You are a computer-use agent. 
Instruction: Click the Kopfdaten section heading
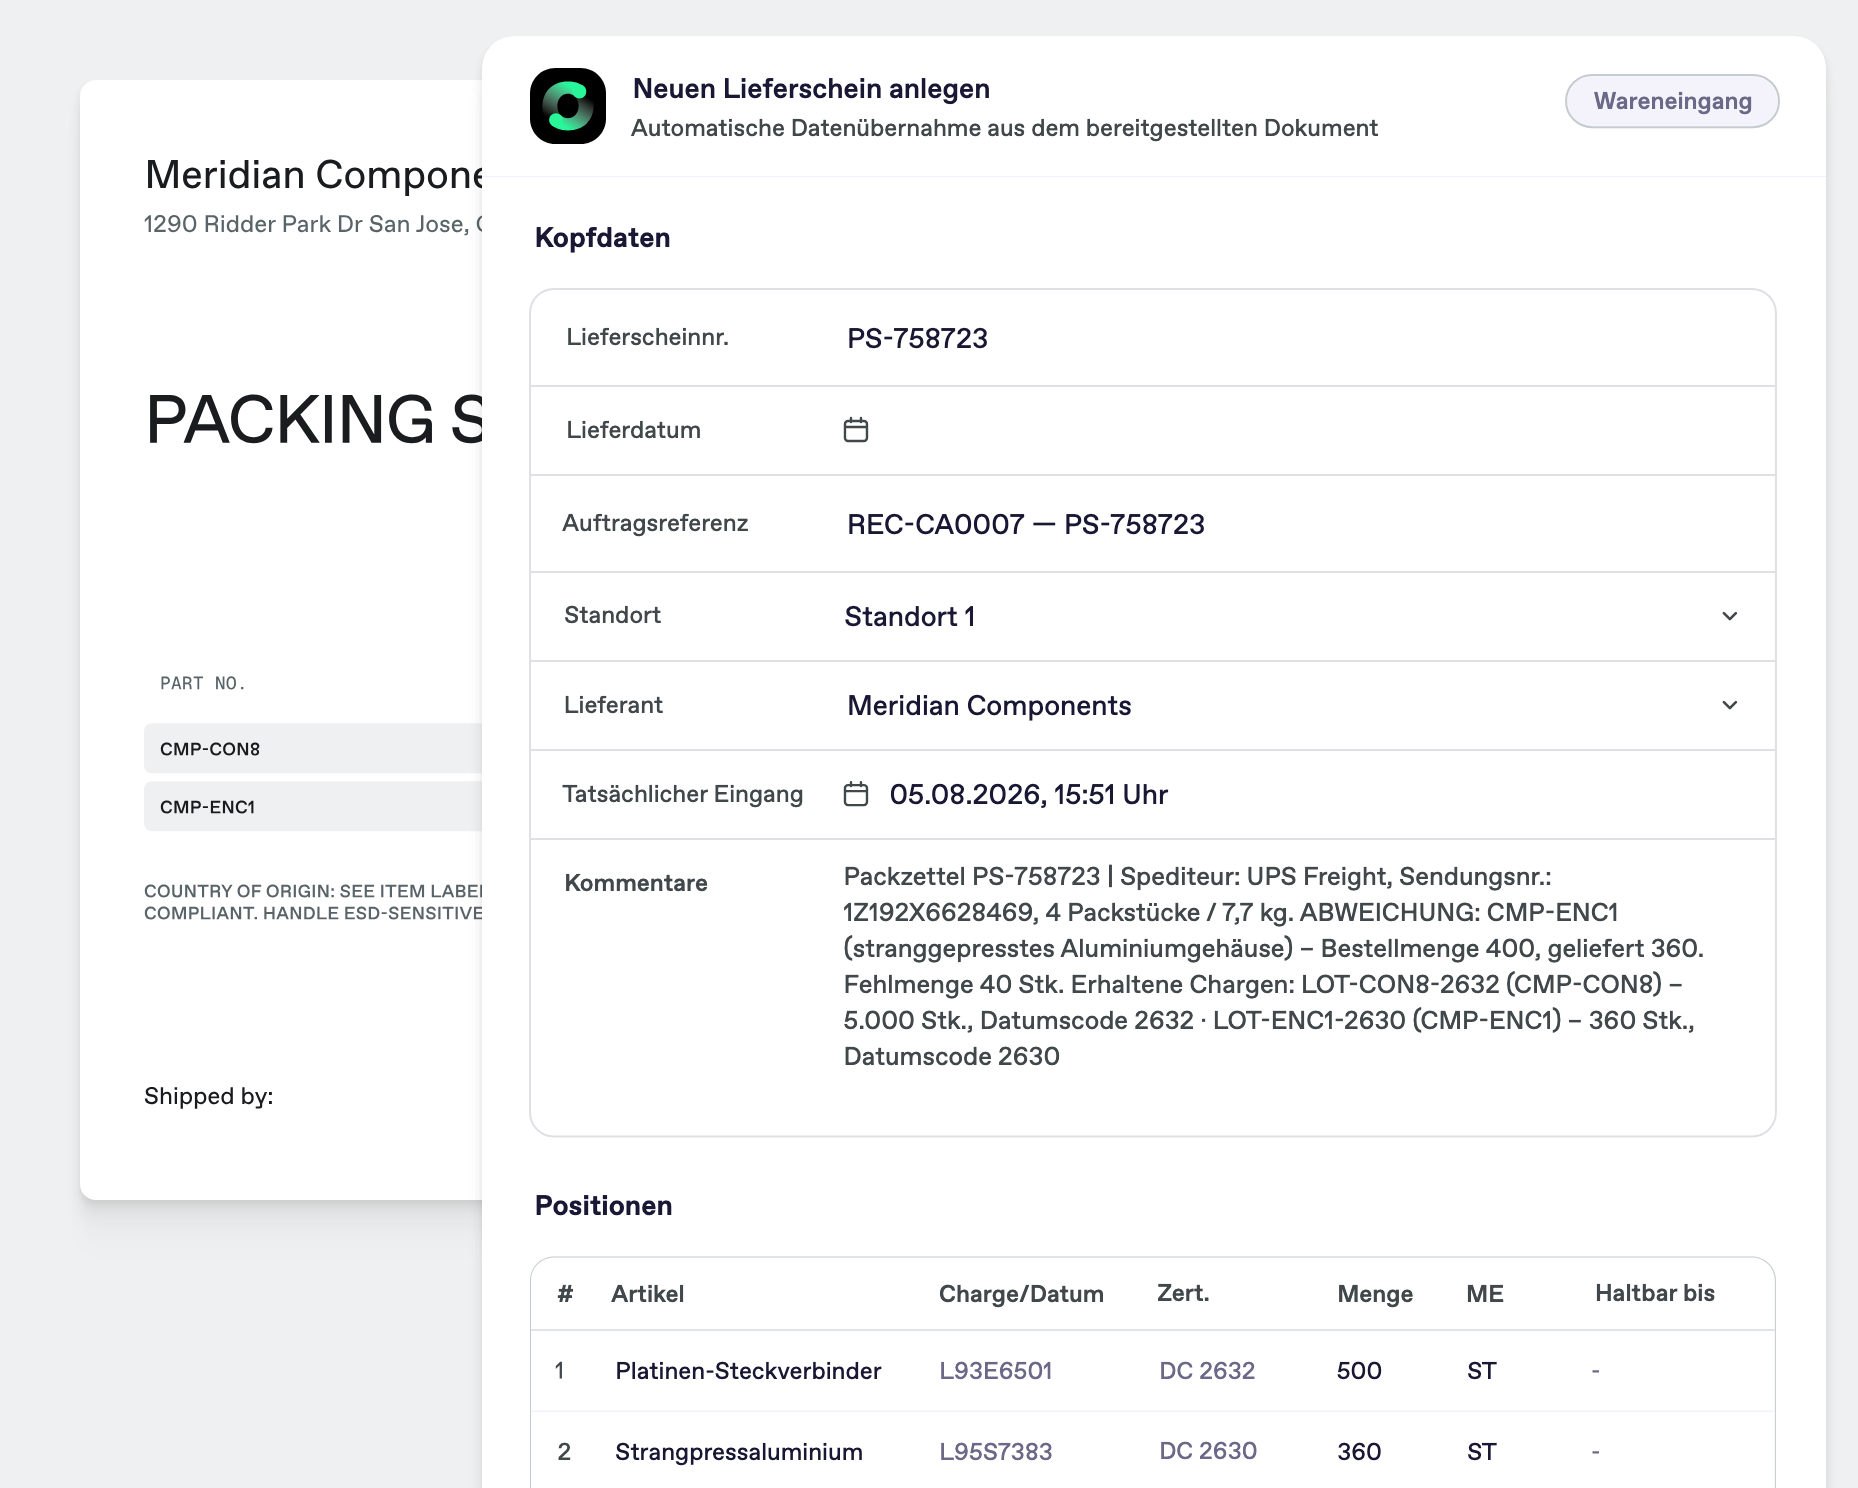(x=603, y=238)
